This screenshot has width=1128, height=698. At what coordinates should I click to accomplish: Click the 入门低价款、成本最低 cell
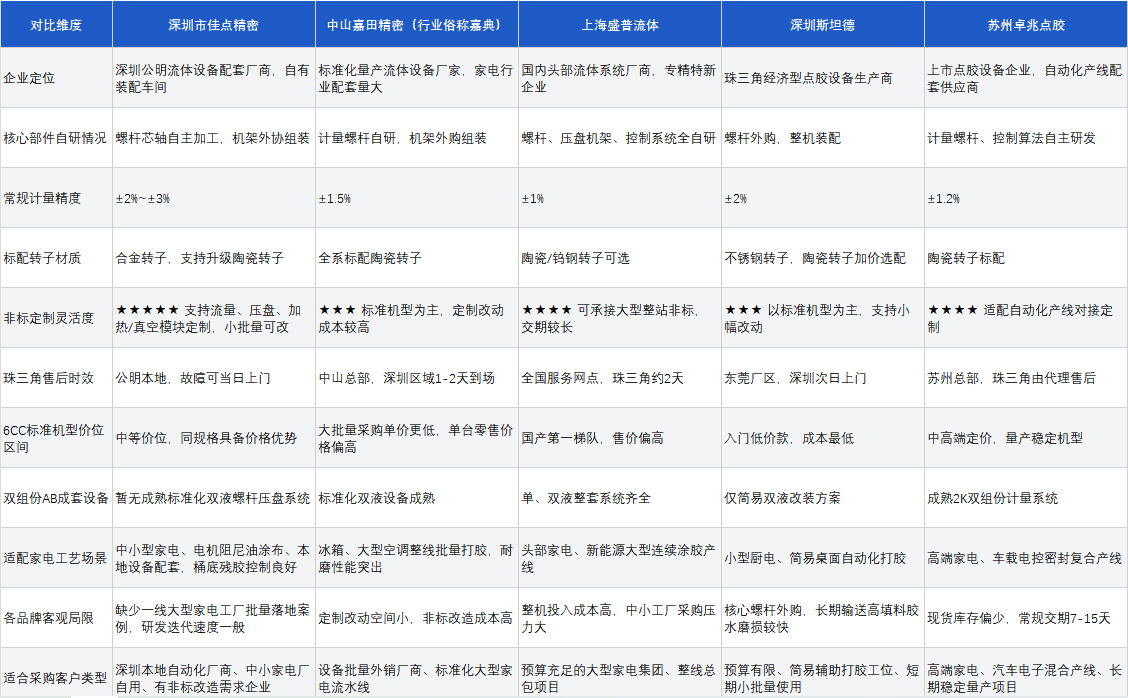[x=822, y=438]
